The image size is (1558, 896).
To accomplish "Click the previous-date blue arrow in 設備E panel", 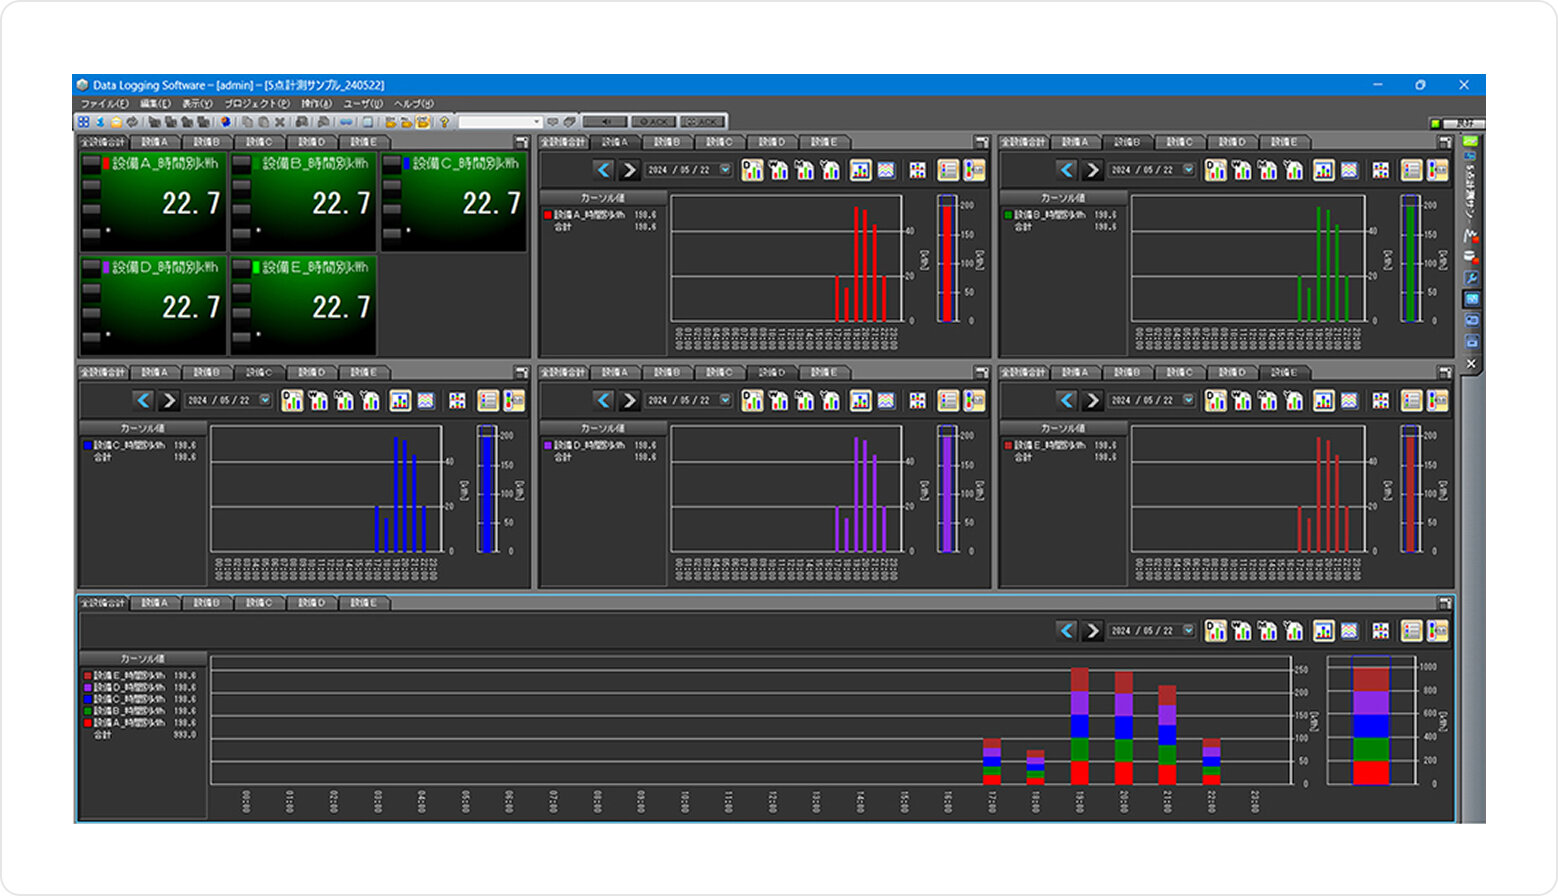I will point(1066,401).
